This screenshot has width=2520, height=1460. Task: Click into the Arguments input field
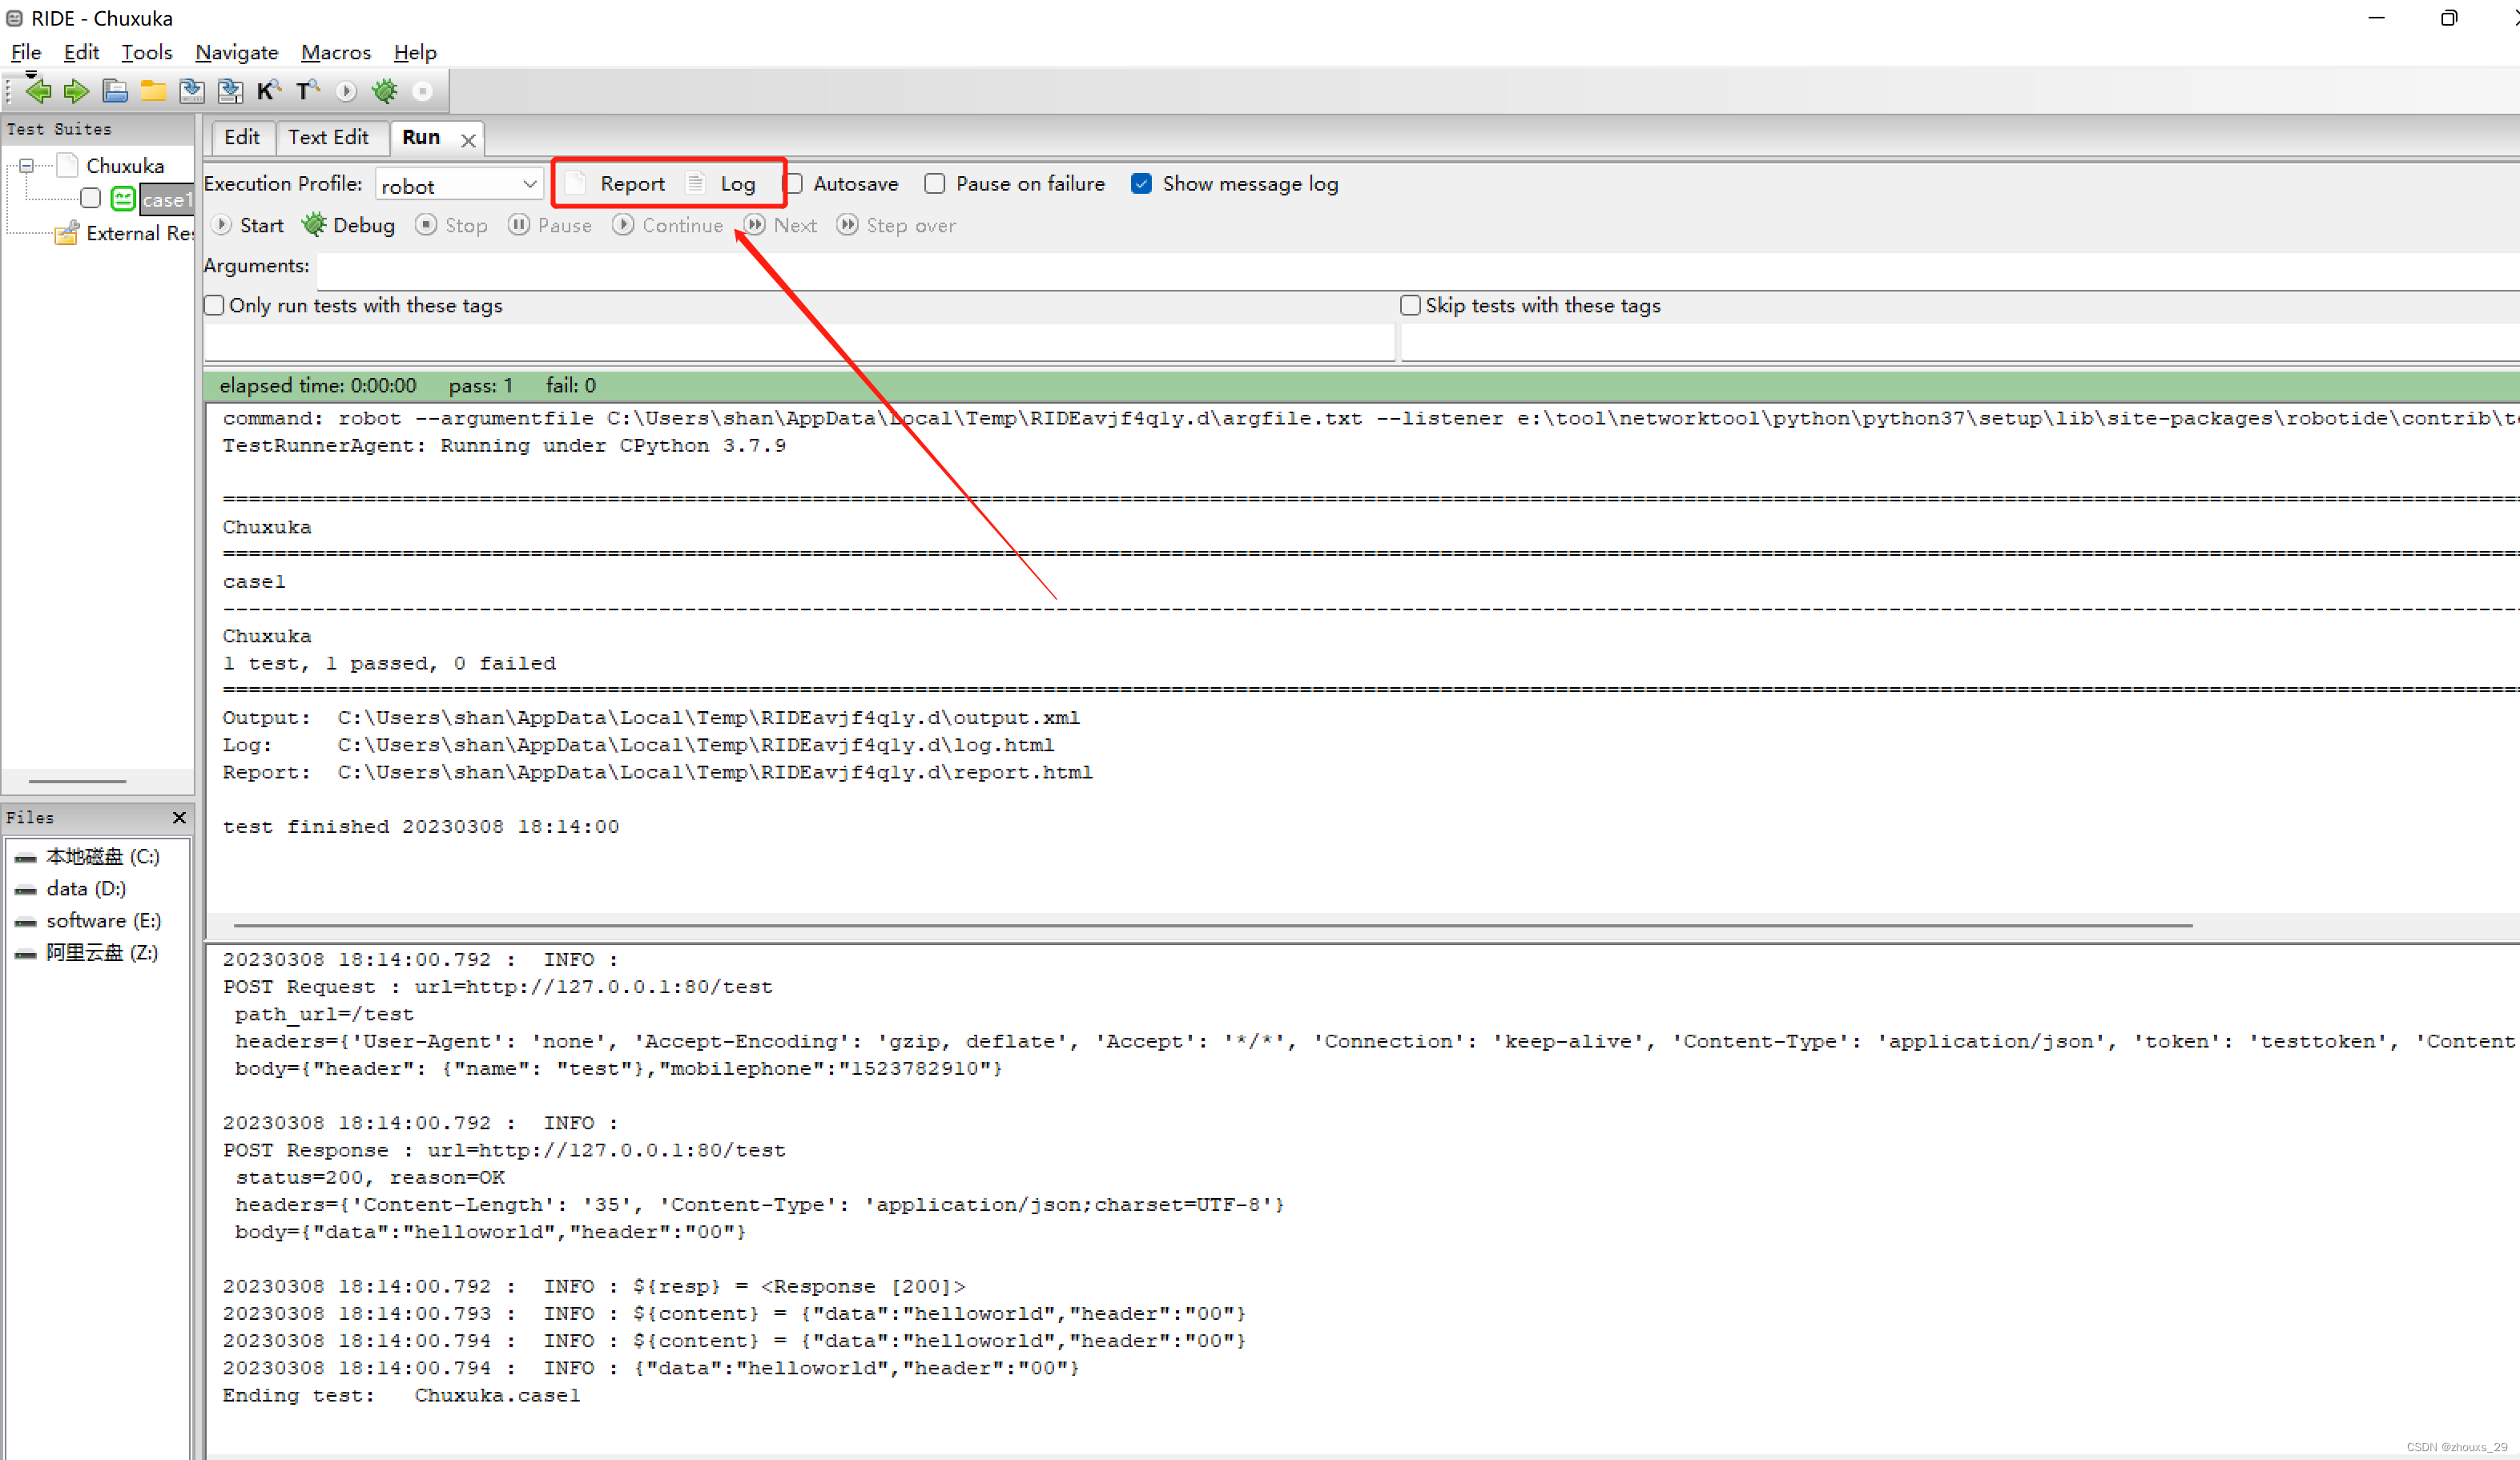[x=1400, y=267]
